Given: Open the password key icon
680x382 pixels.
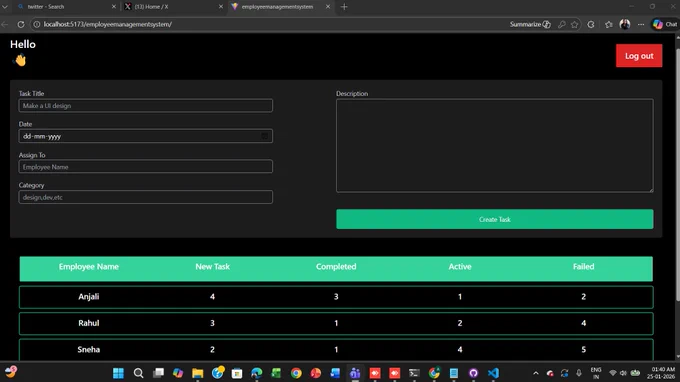Looking at the screenshot, I should (x=562, y=24).
